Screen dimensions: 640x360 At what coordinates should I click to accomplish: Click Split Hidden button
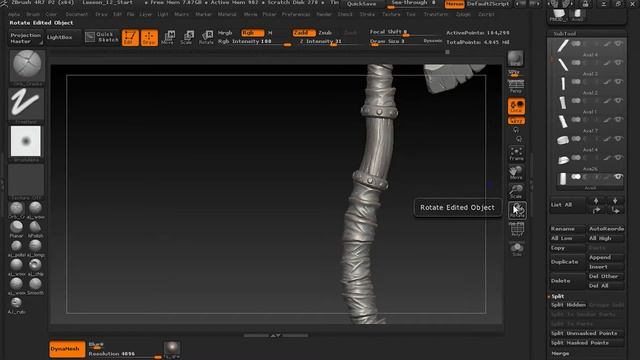568,305
